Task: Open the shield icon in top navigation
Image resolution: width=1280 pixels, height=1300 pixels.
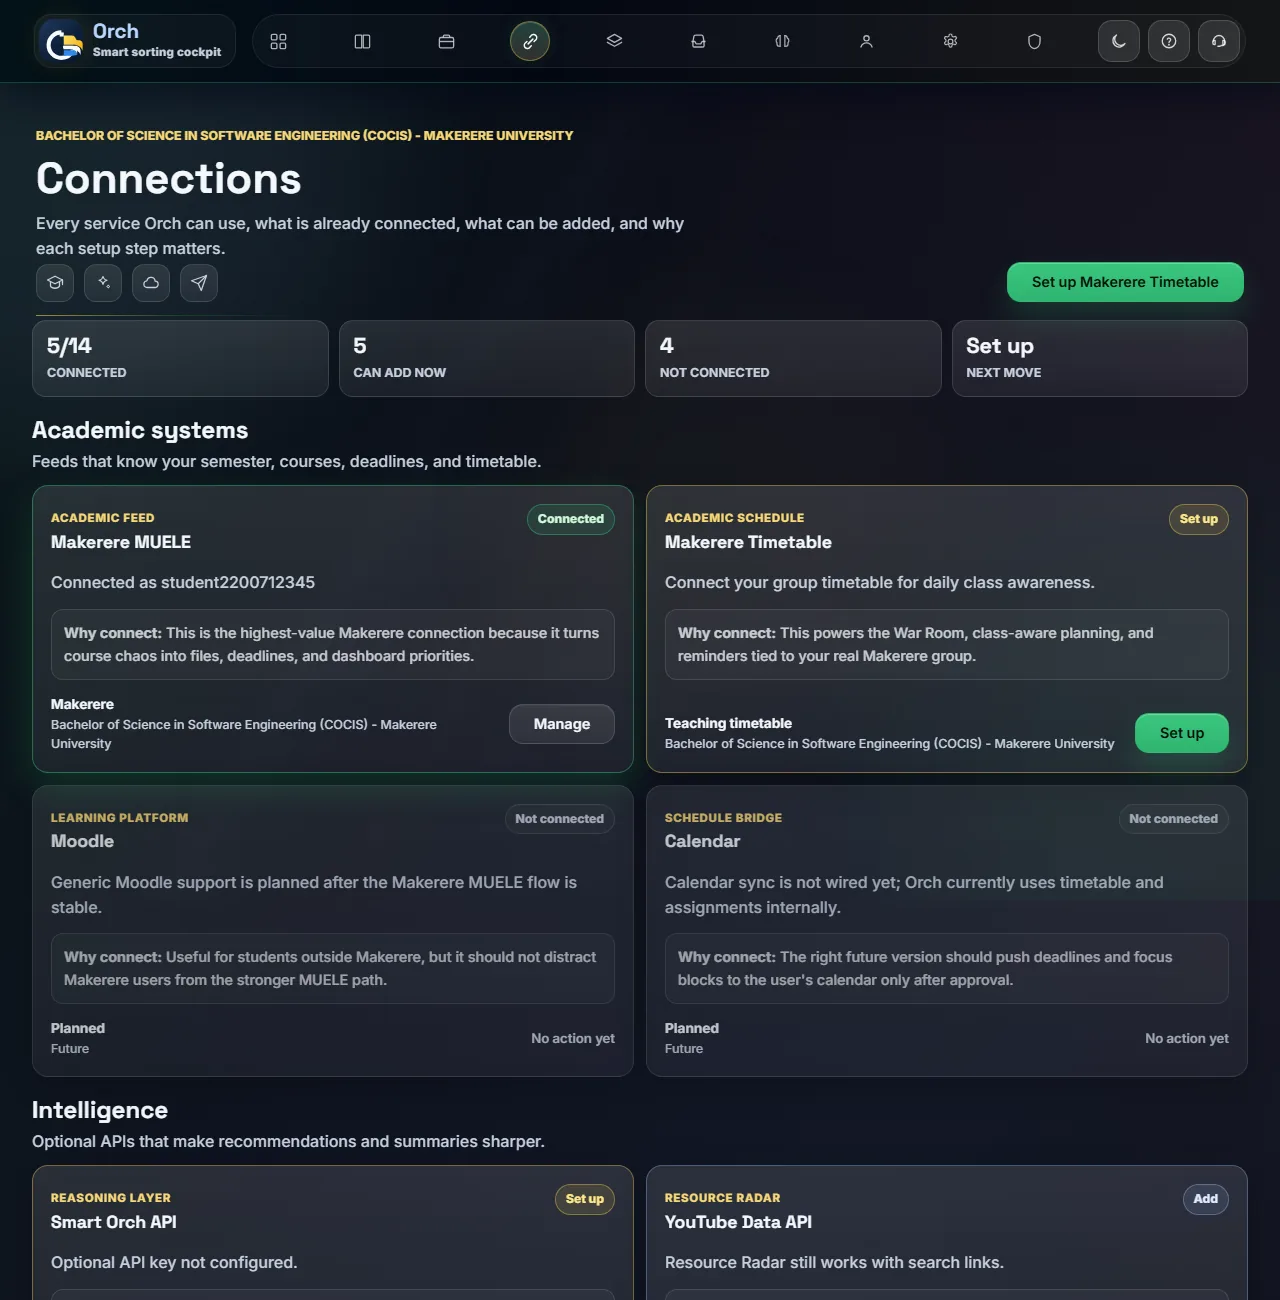Action: pos(1034,41)
